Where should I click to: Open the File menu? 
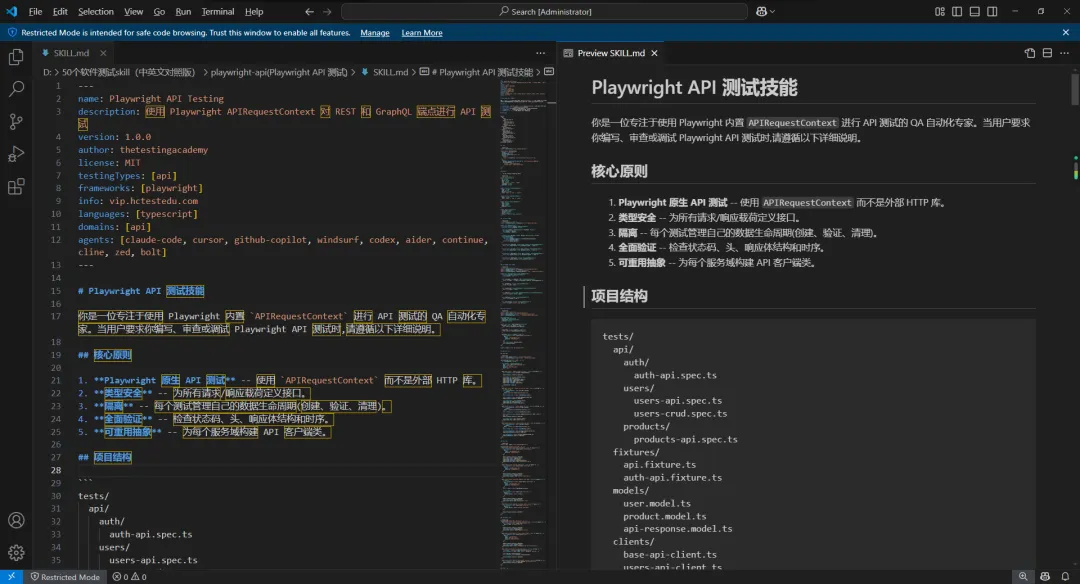(x=35, y=12)
